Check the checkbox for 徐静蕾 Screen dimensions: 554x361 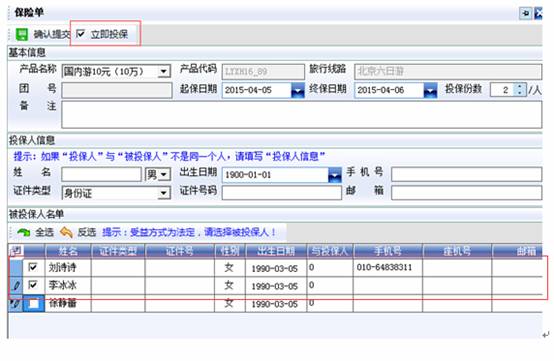(x=34, y=303)
